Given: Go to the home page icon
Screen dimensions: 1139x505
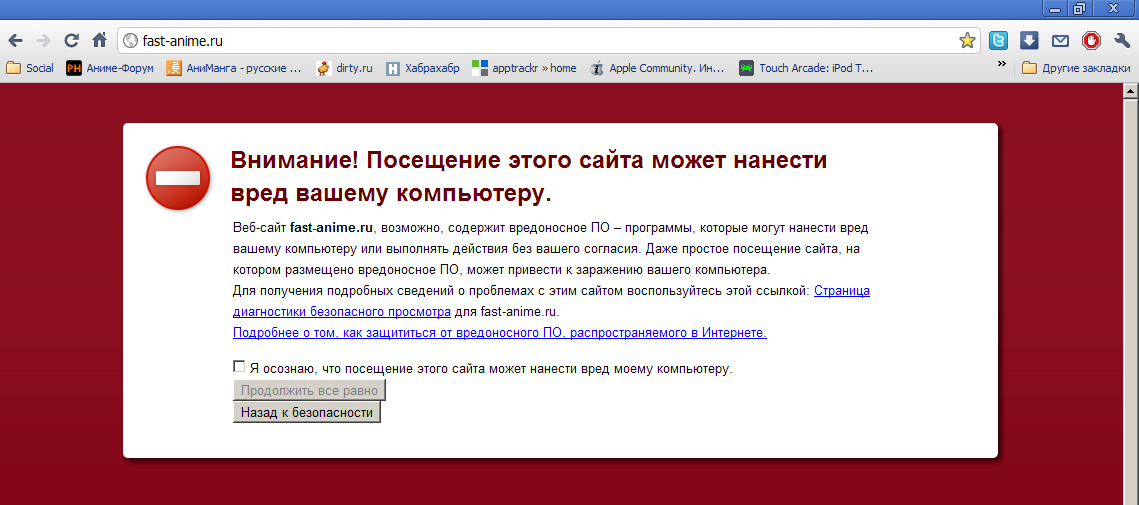Looking at the screenshot, I should (x=99, y=41).
